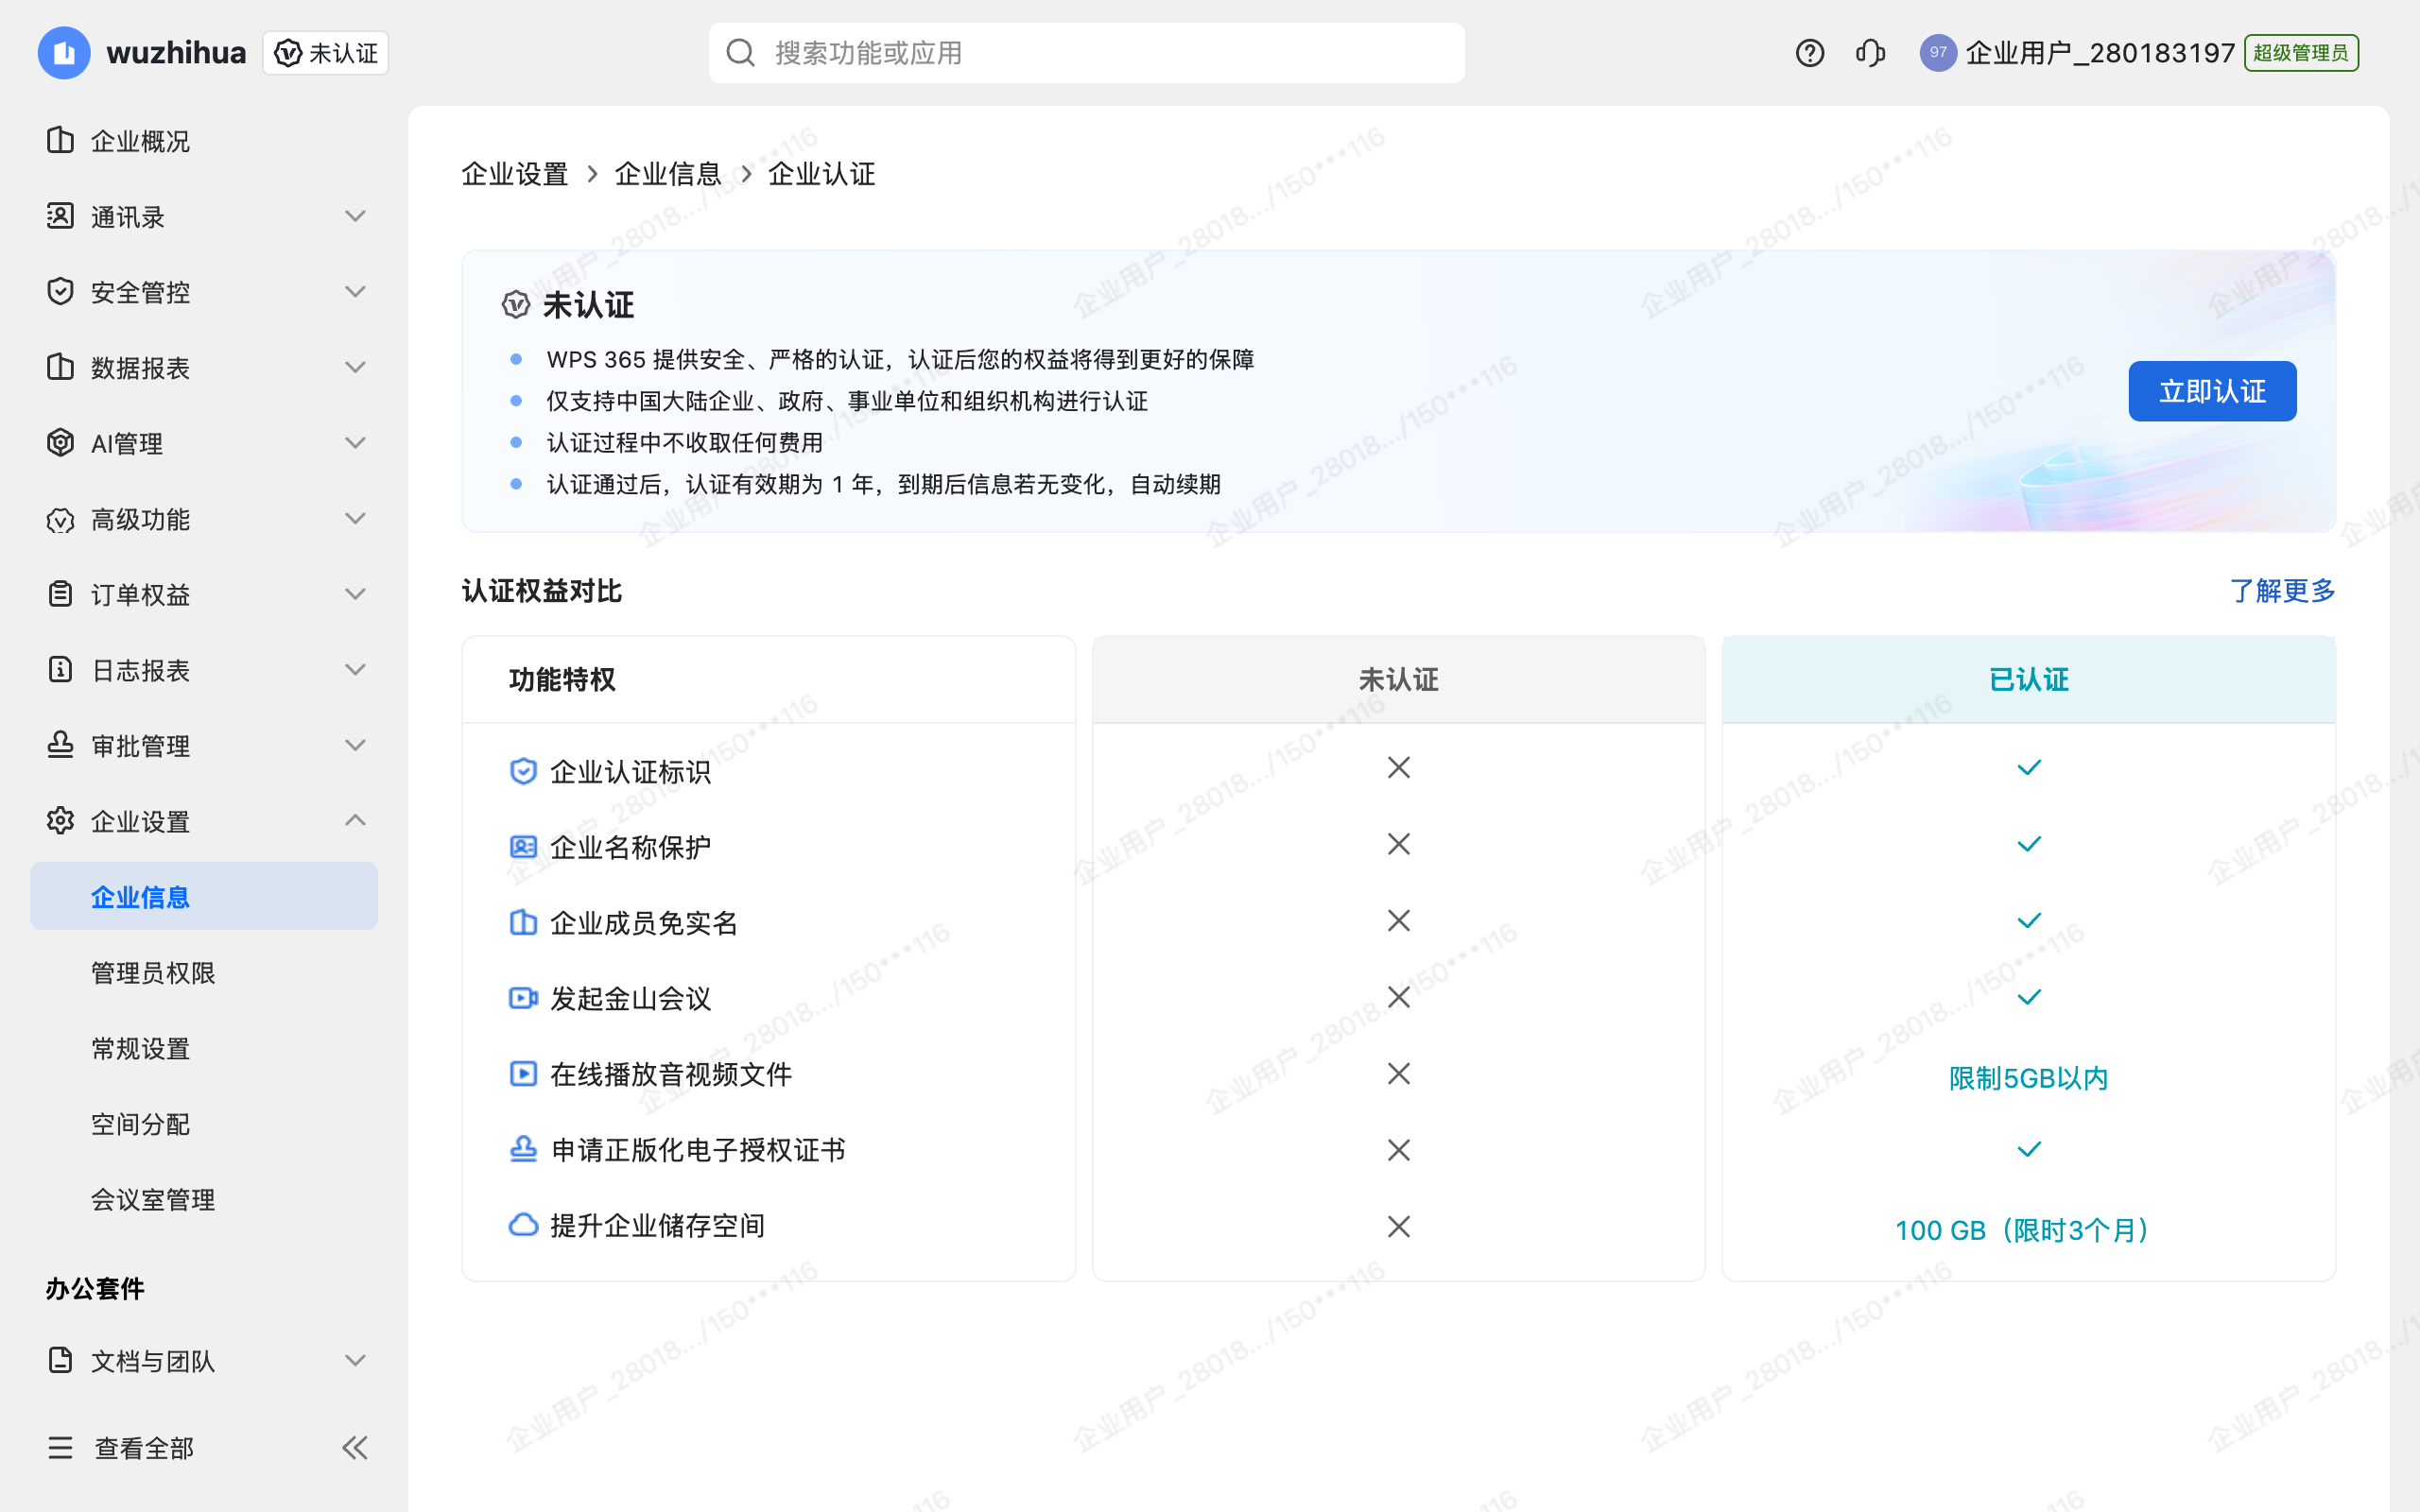Click the 立即认证 button
2420x1512 pixels.
[2212, 391]
